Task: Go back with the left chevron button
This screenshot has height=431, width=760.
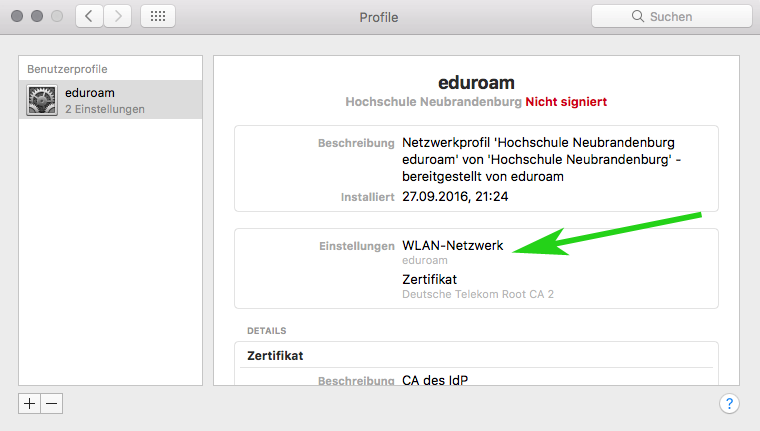Action: tap(89, 16)
